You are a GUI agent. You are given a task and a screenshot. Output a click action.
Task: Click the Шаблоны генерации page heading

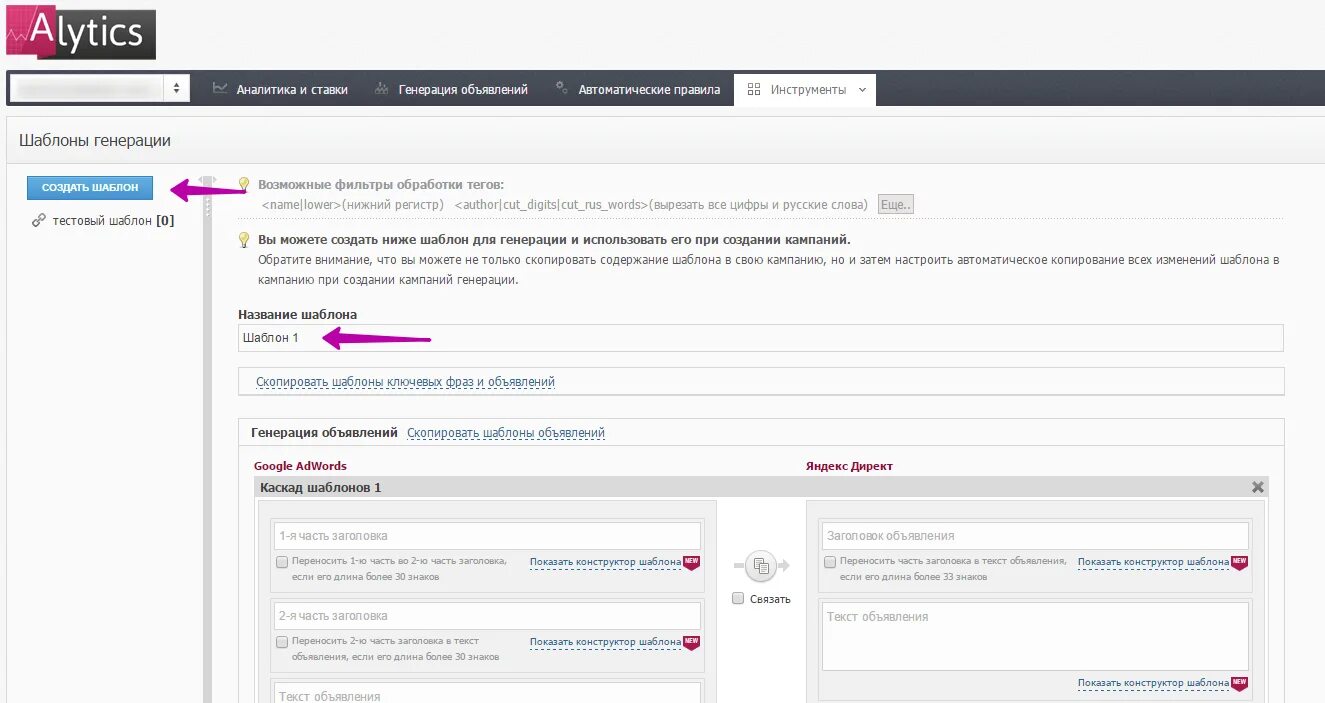(95, 140)
